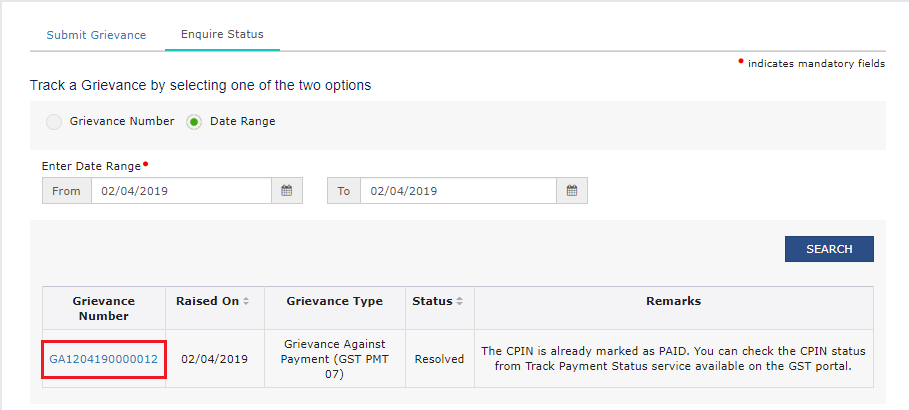909x410 pixels.
Task: Sort by the Raised On column arrows
Action: 246,302
